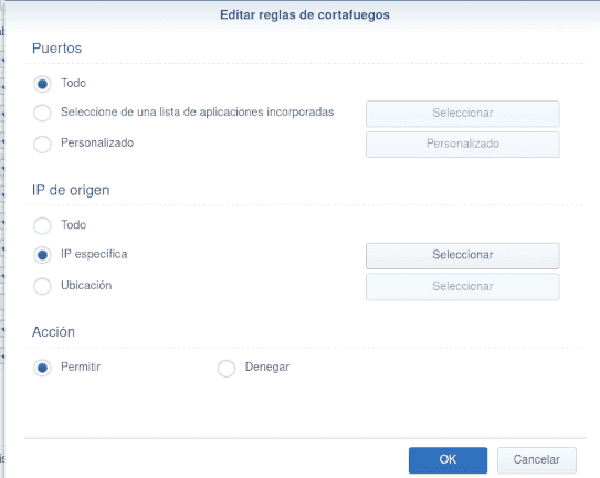Click the Seleccionar button beside Ubicación
This screenshot has width=600, height=478.
coord(463,287)
